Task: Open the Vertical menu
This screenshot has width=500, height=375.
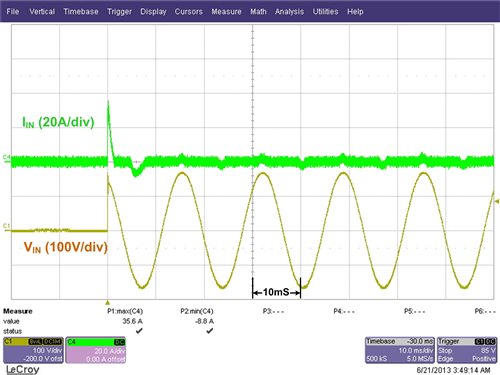Action: pyautogui.click(x=42, y=11)
